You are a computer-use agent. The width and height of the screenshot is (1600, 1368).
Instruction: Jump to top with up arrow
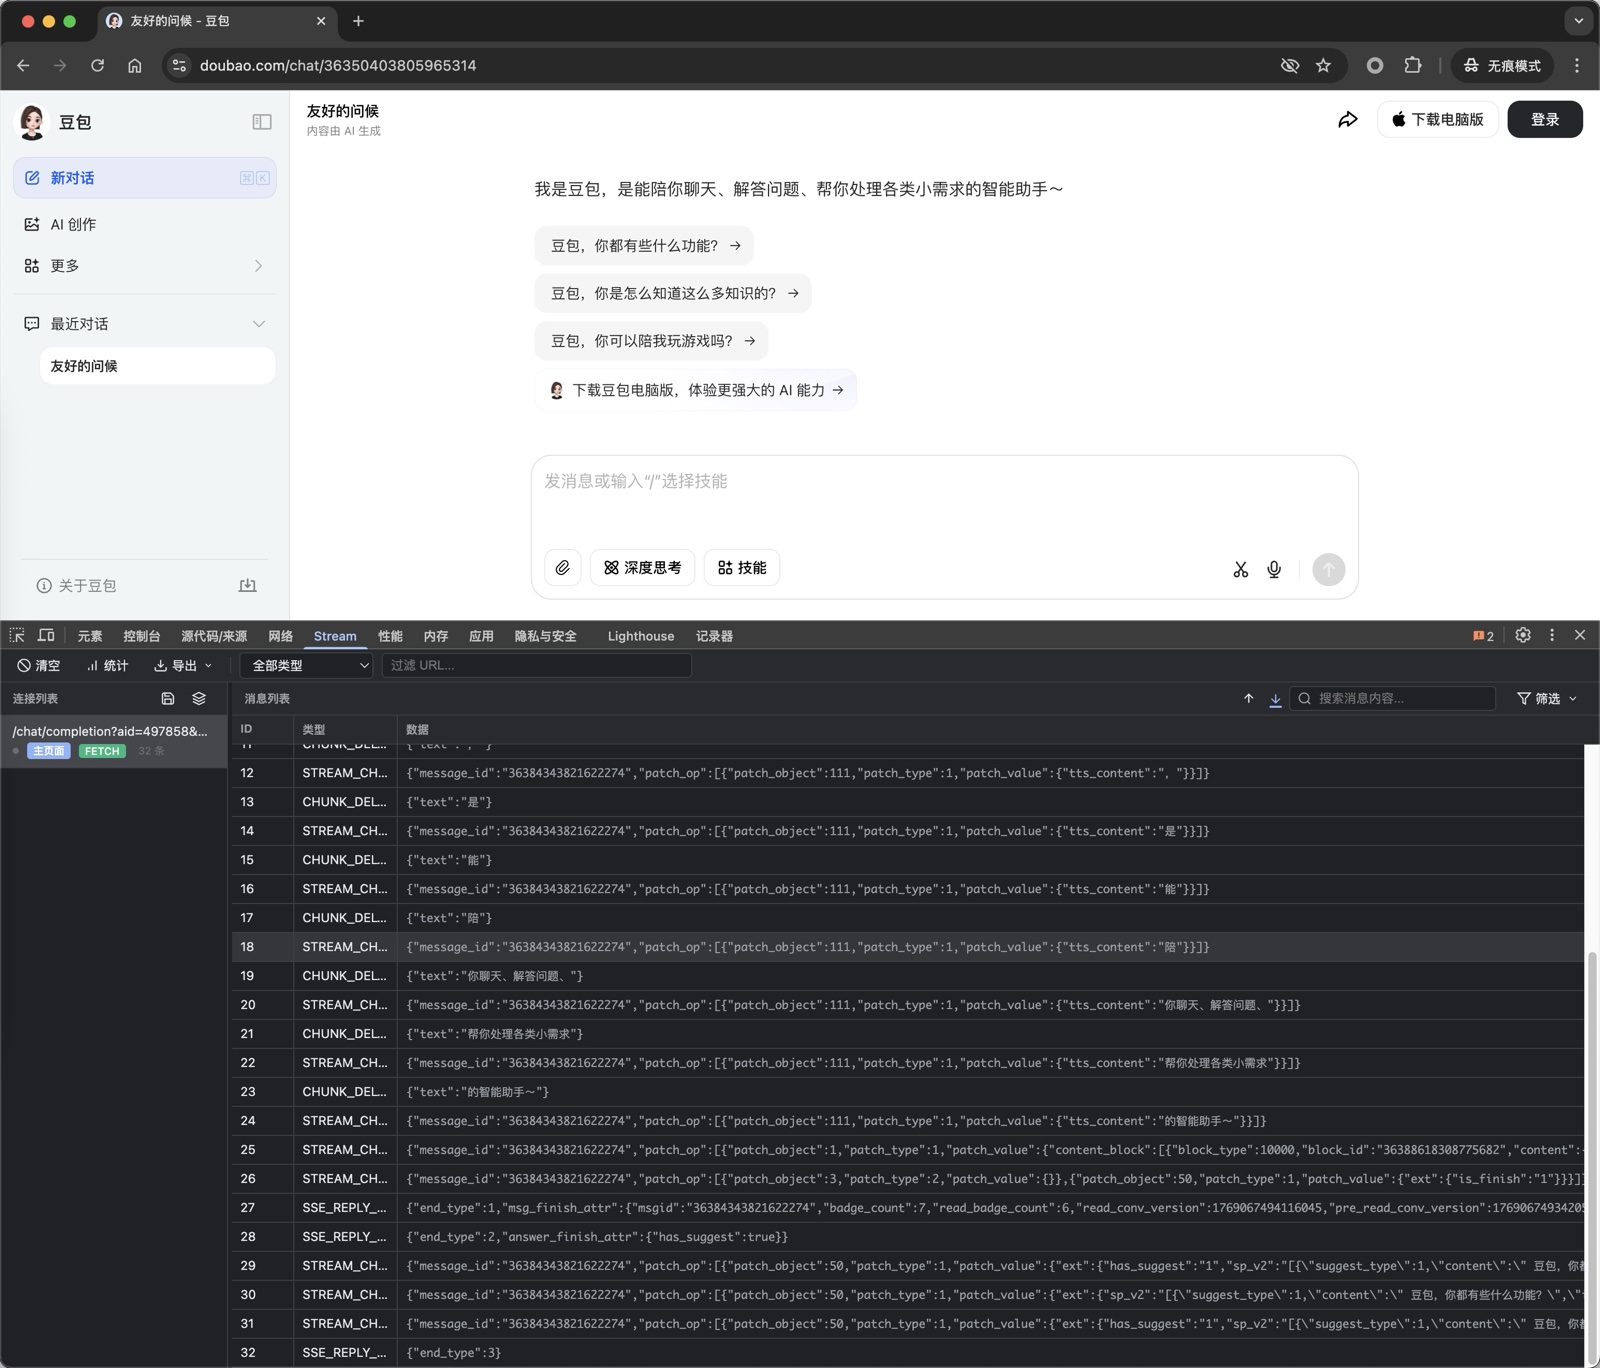click(1248, 699)
